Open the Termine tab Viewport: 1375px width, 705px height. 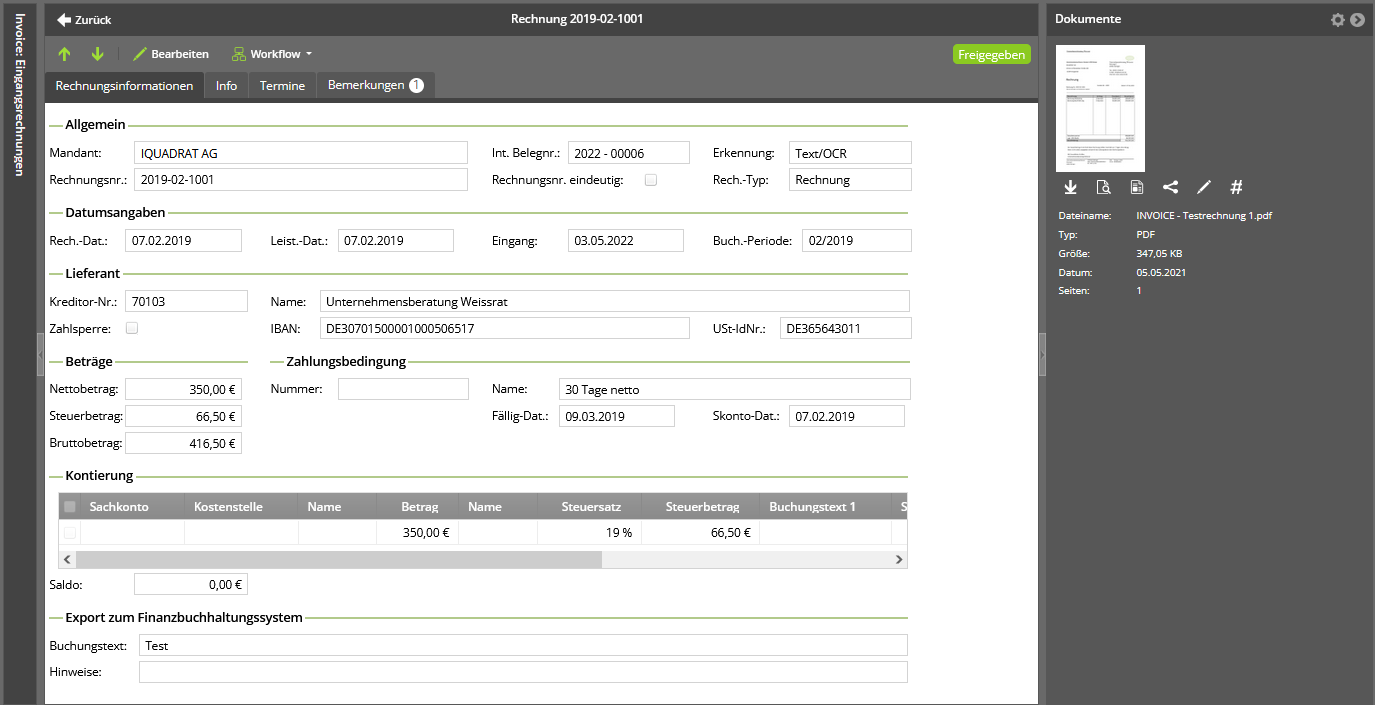282,86
